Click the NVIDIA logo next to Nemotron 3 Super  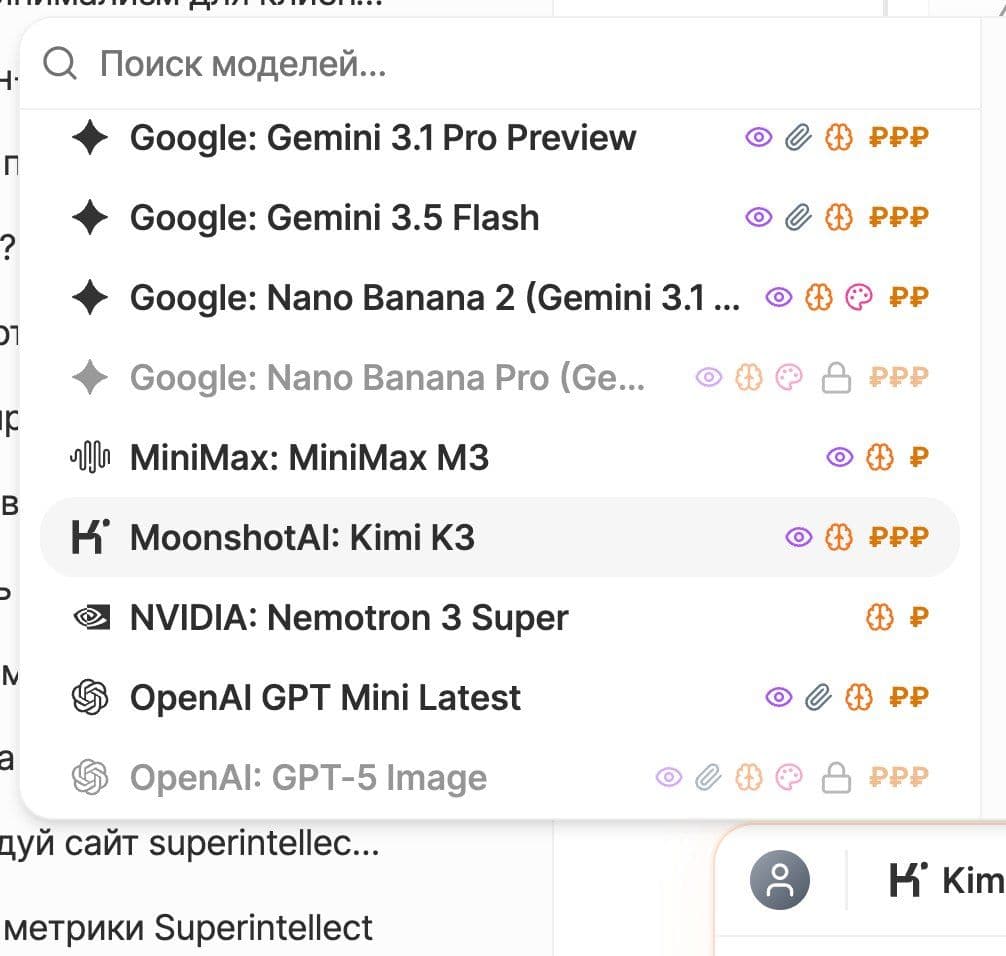click(90, 617)
